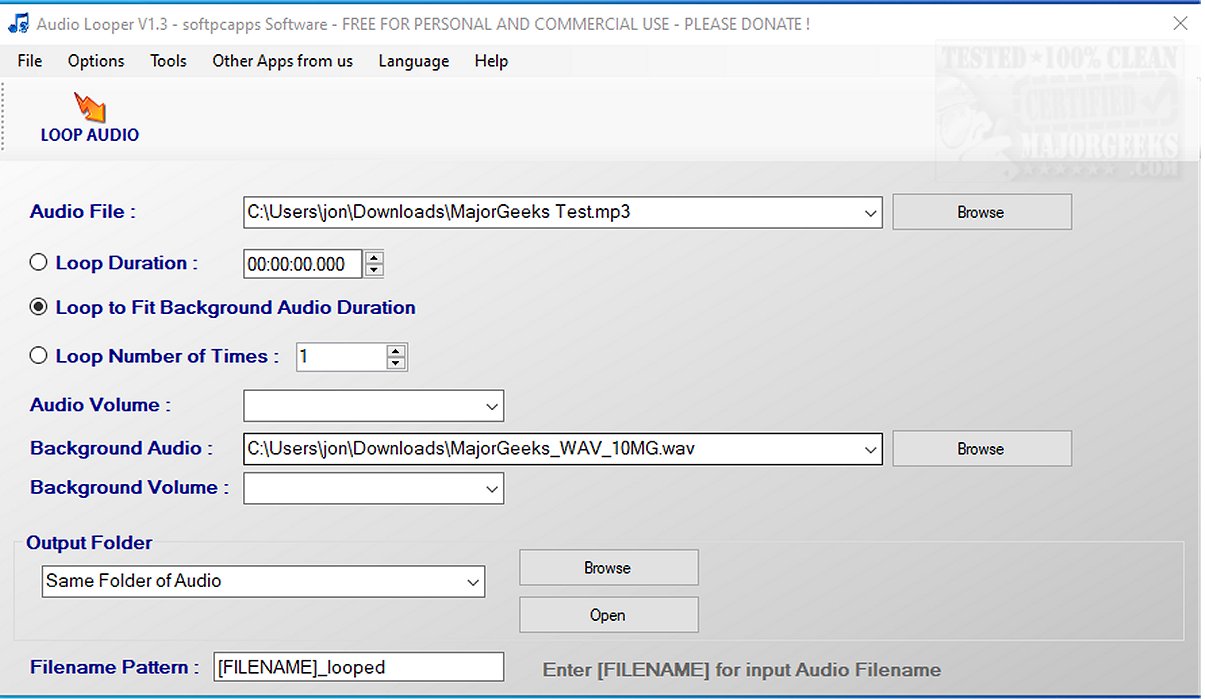Close the Audio Looper window
Viewport: 1205px width, 699px height.
point(1182,23)
